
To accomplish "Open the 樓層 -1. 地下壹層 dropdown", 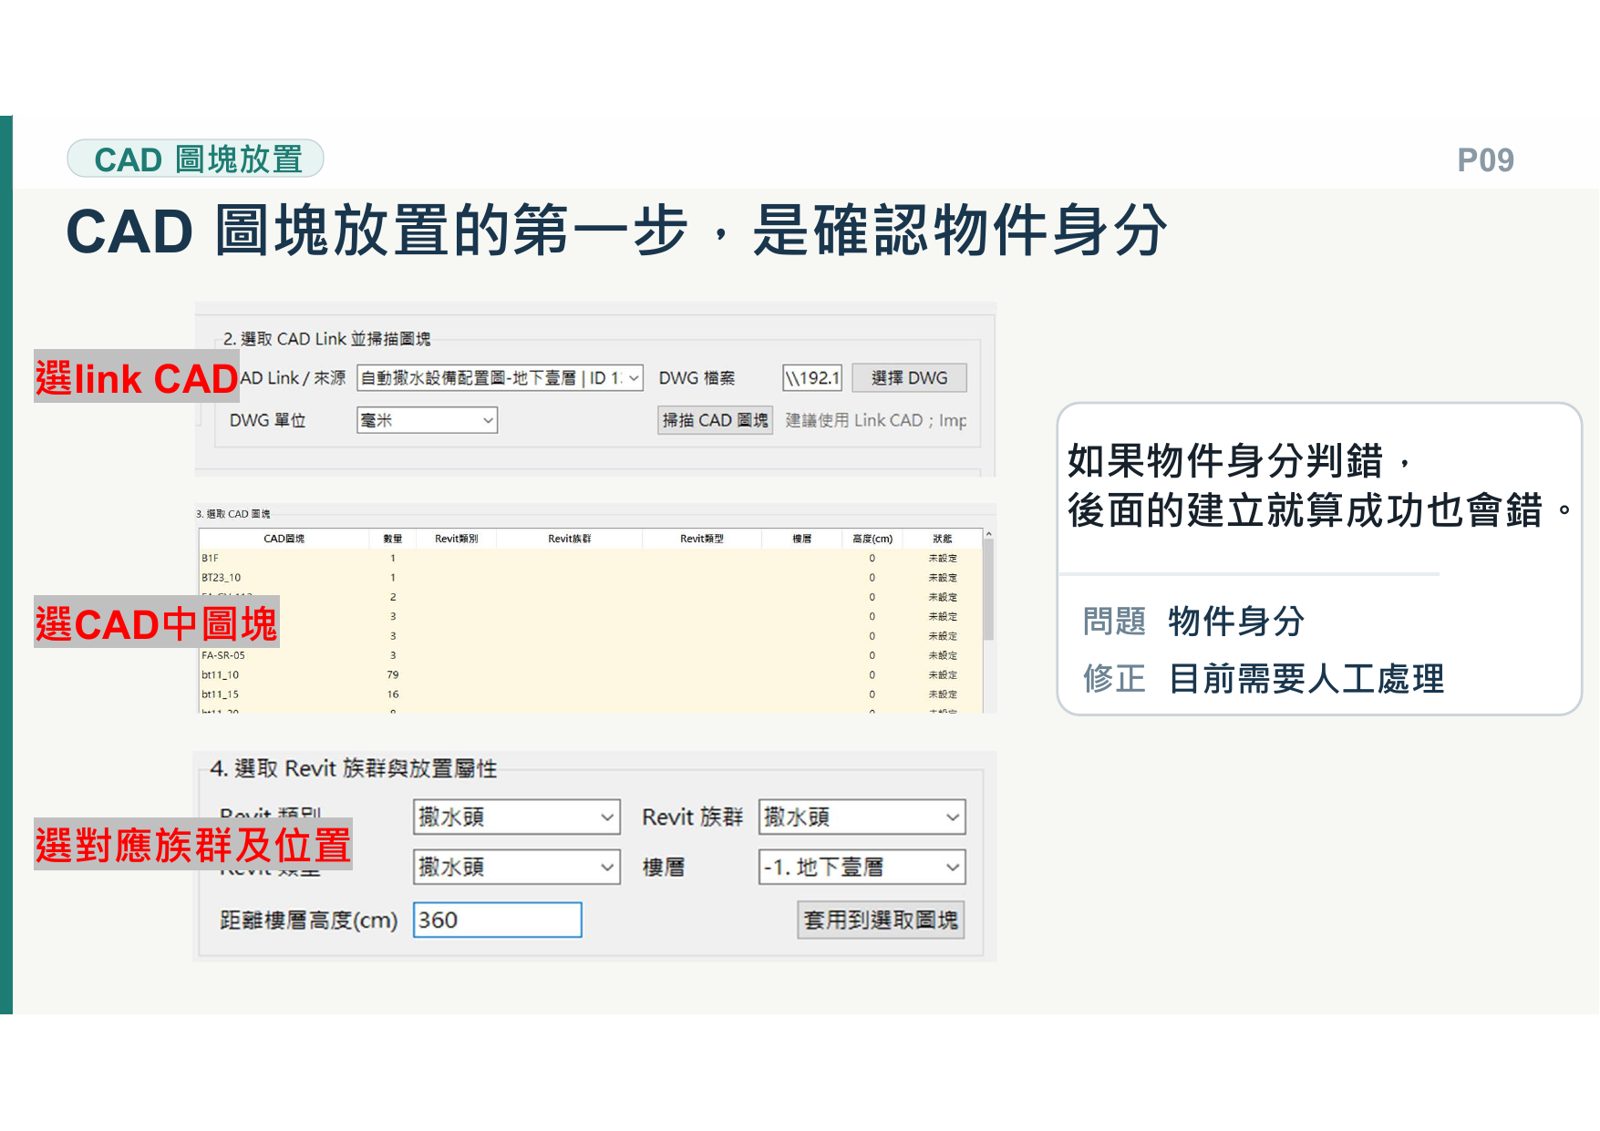I will [x=862, y=867].
